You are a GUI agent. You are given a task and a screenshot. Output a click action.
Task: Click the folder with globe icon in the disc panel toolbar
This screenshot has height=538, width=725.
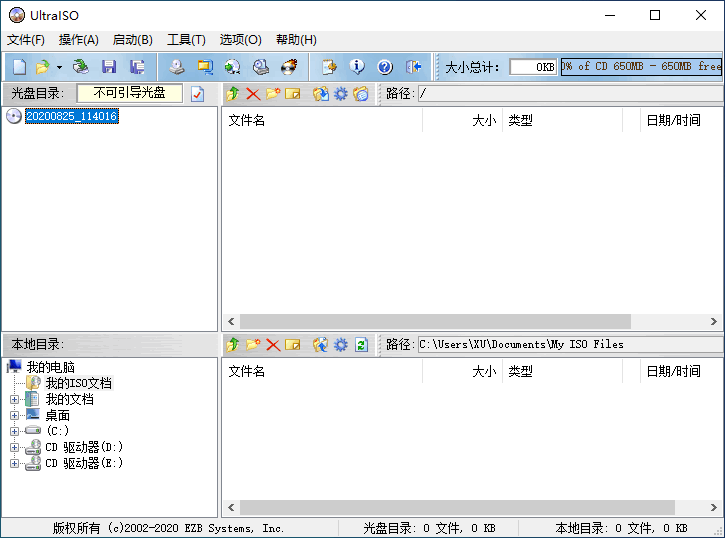(361, 94)
